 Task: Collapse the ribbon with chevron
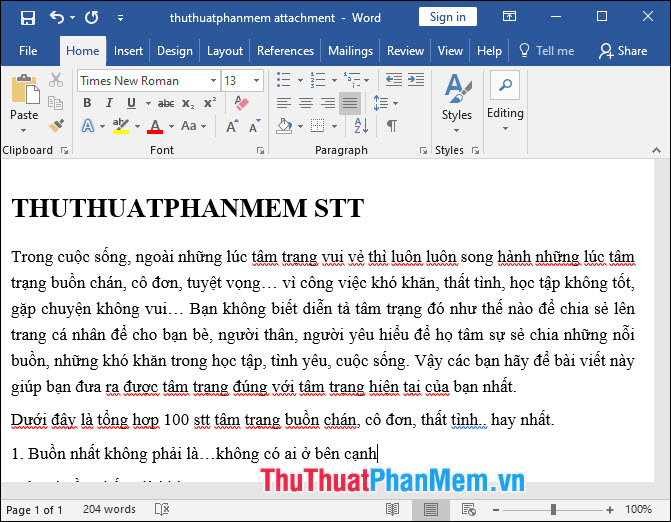point(656,150)
